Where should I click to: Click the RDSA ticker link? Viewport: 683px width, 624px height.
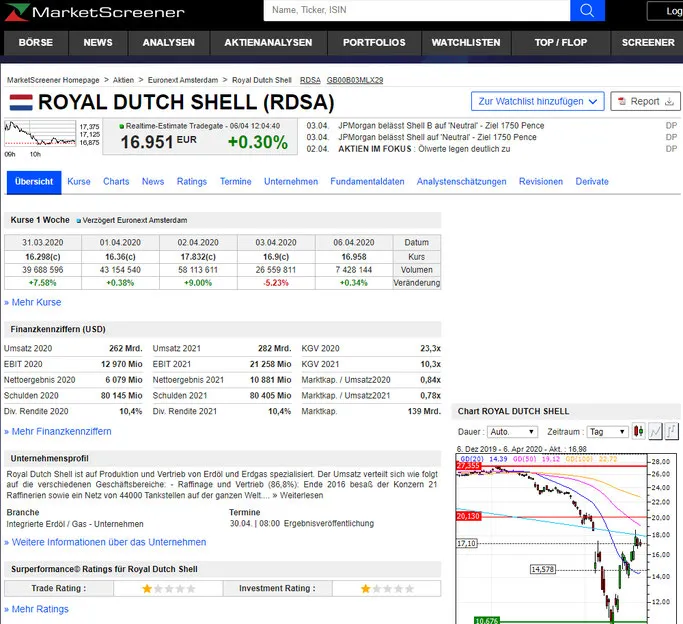(310, 80)
